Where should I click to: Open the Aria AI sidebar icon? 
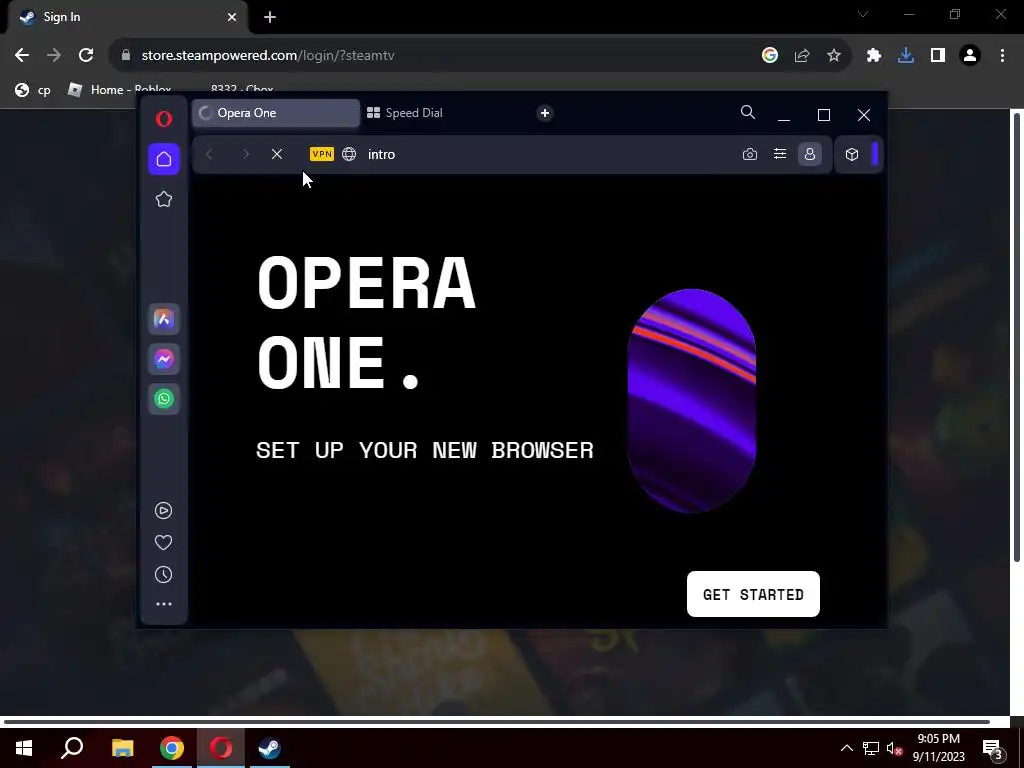coord(164,319)
